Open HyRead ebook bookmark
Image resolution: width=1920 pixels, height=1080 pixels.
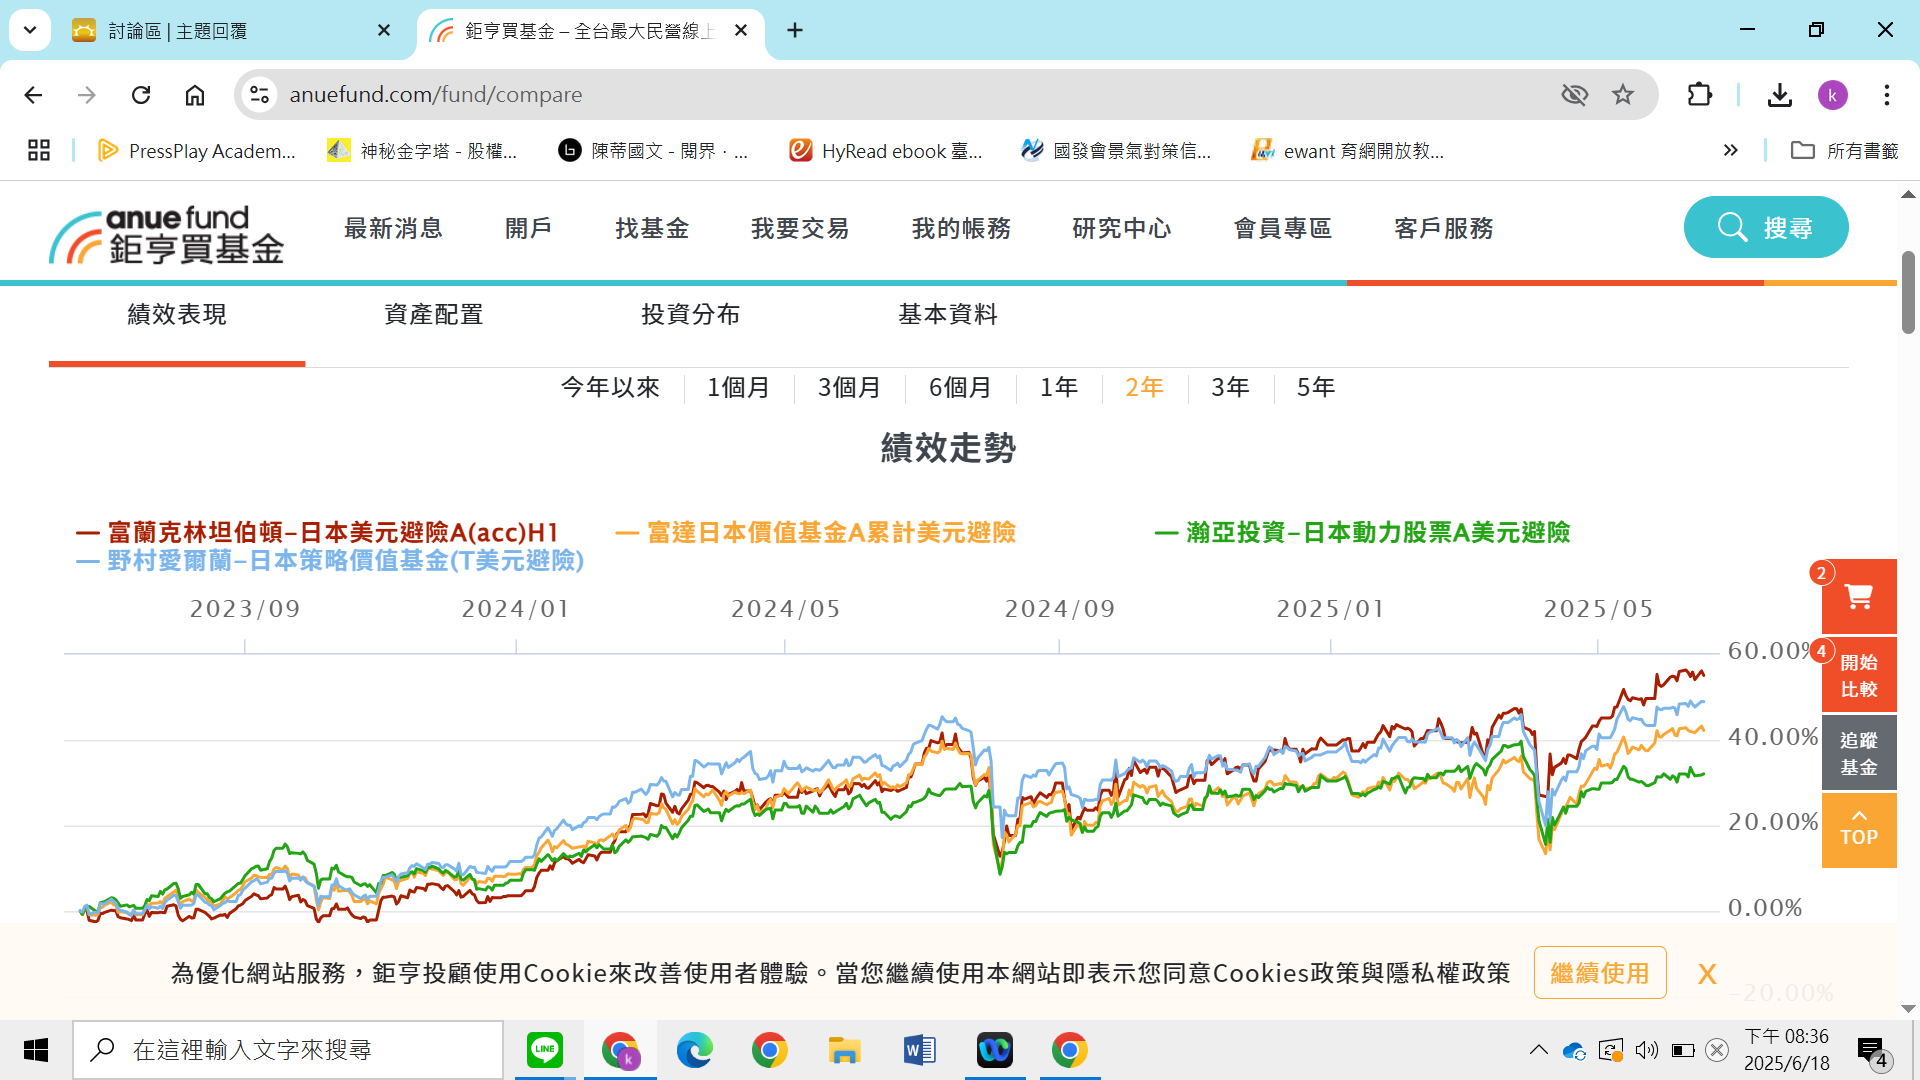(x=886, y=151)
